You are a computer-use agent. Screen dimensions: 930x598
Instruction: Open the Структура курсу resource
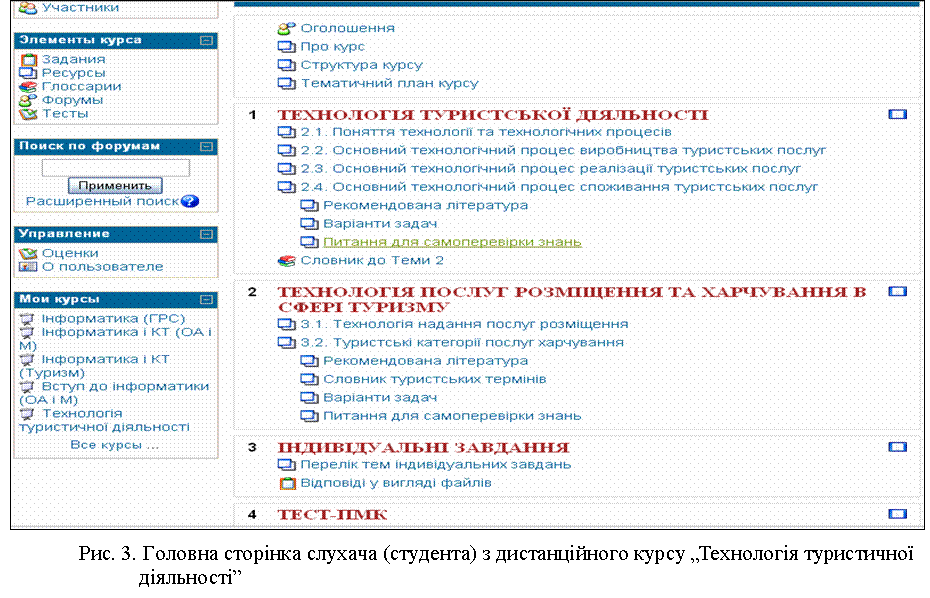(362, 65)
